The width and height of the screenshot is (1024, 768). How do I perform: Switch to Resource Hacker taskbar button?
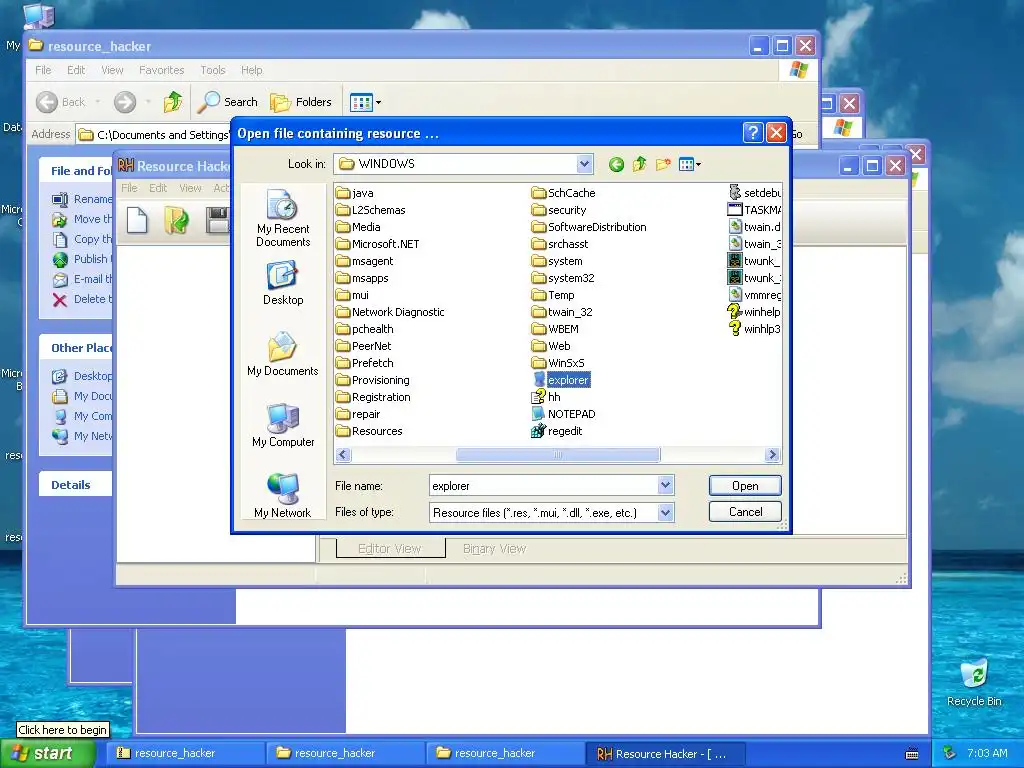[x=664, y=754]
